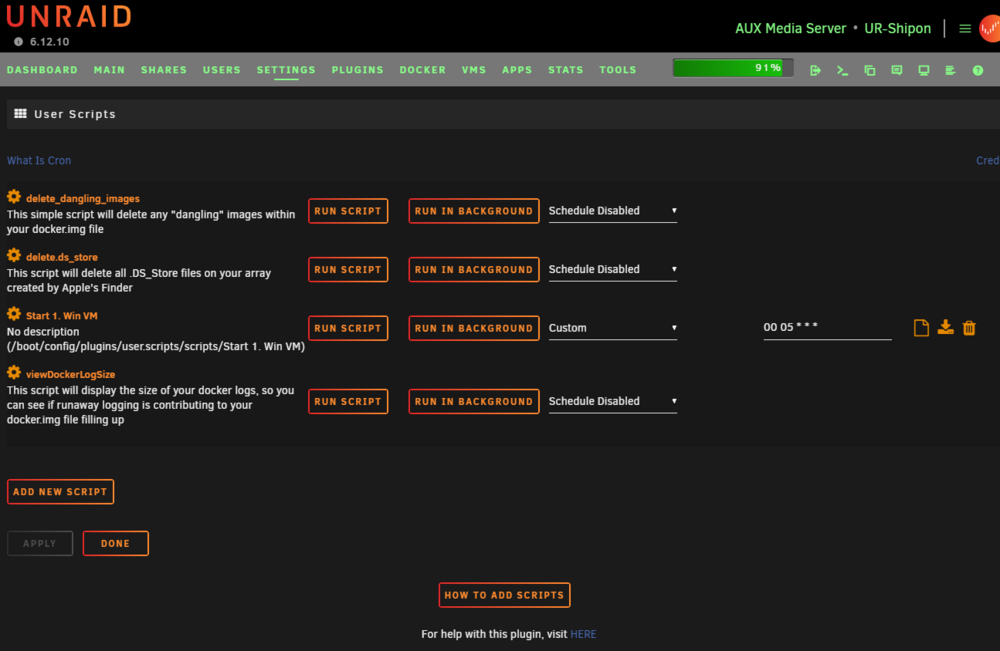Switch to the Shares tab
The height and width of the screenshot is (651, 1000).
coord(164,70)
